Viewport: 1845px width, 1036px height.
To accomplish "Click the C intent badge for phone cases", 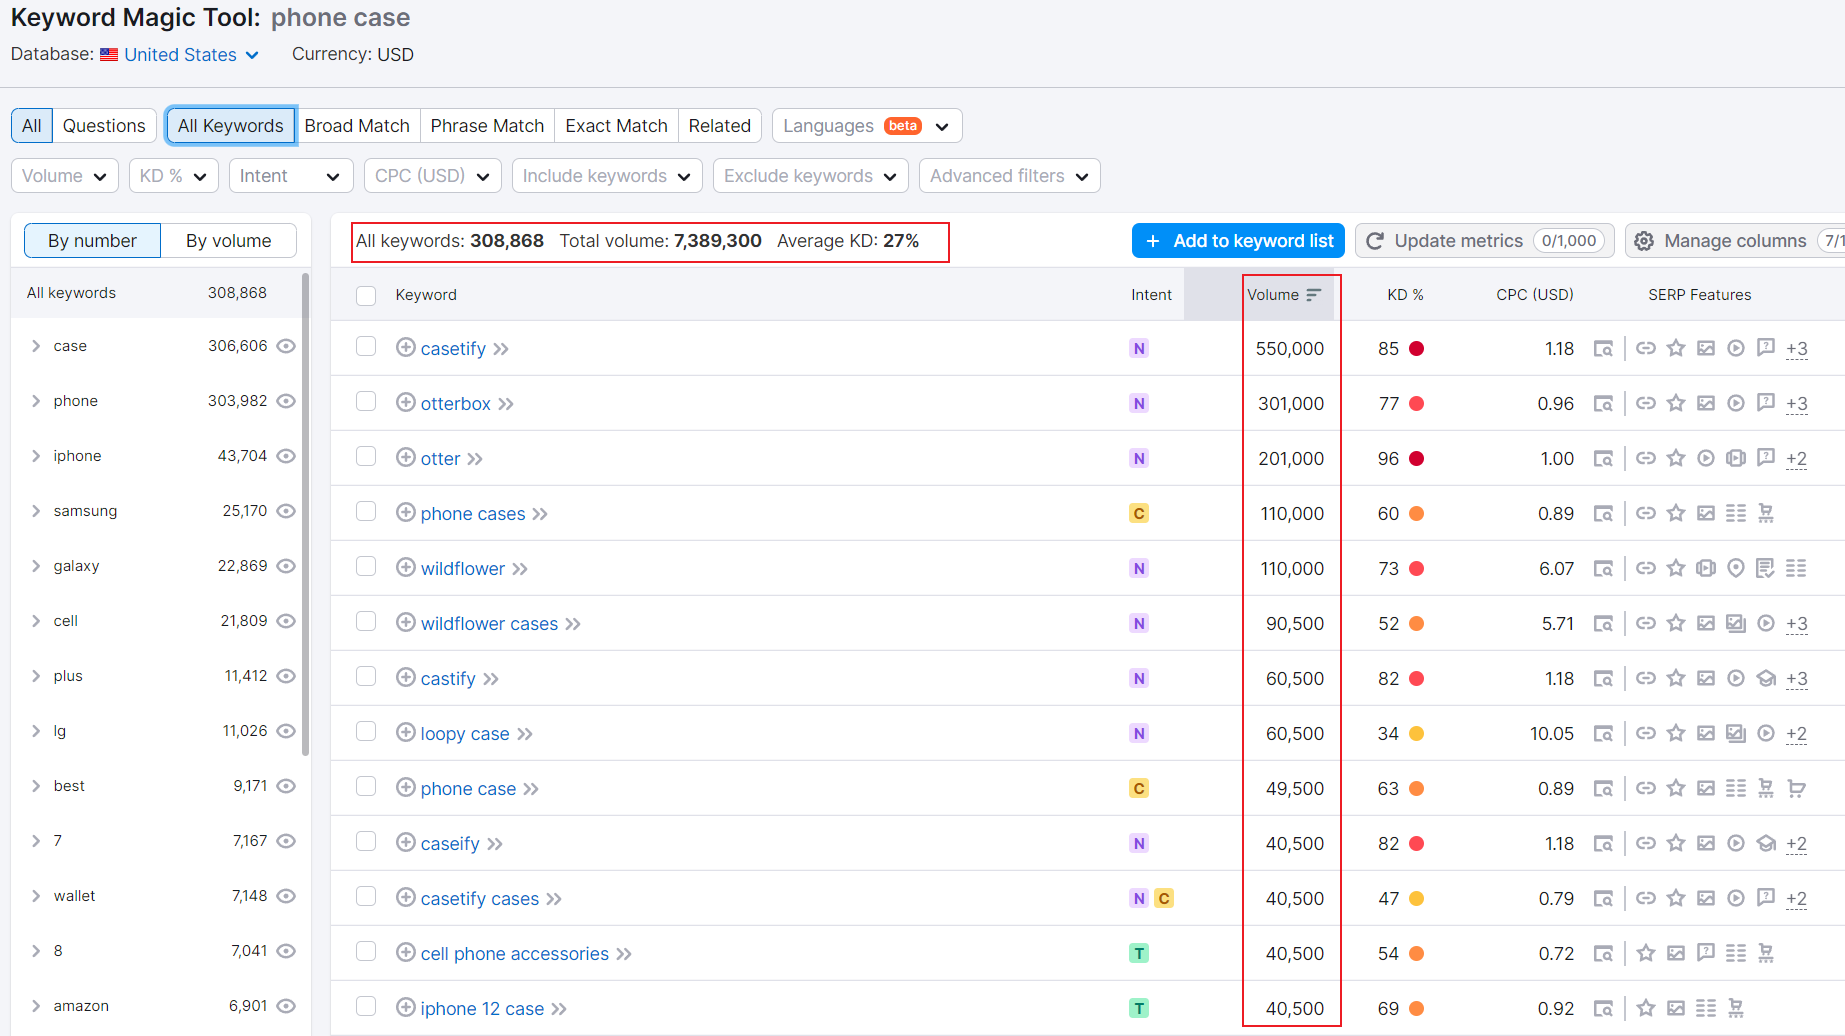I will 1139,513.
